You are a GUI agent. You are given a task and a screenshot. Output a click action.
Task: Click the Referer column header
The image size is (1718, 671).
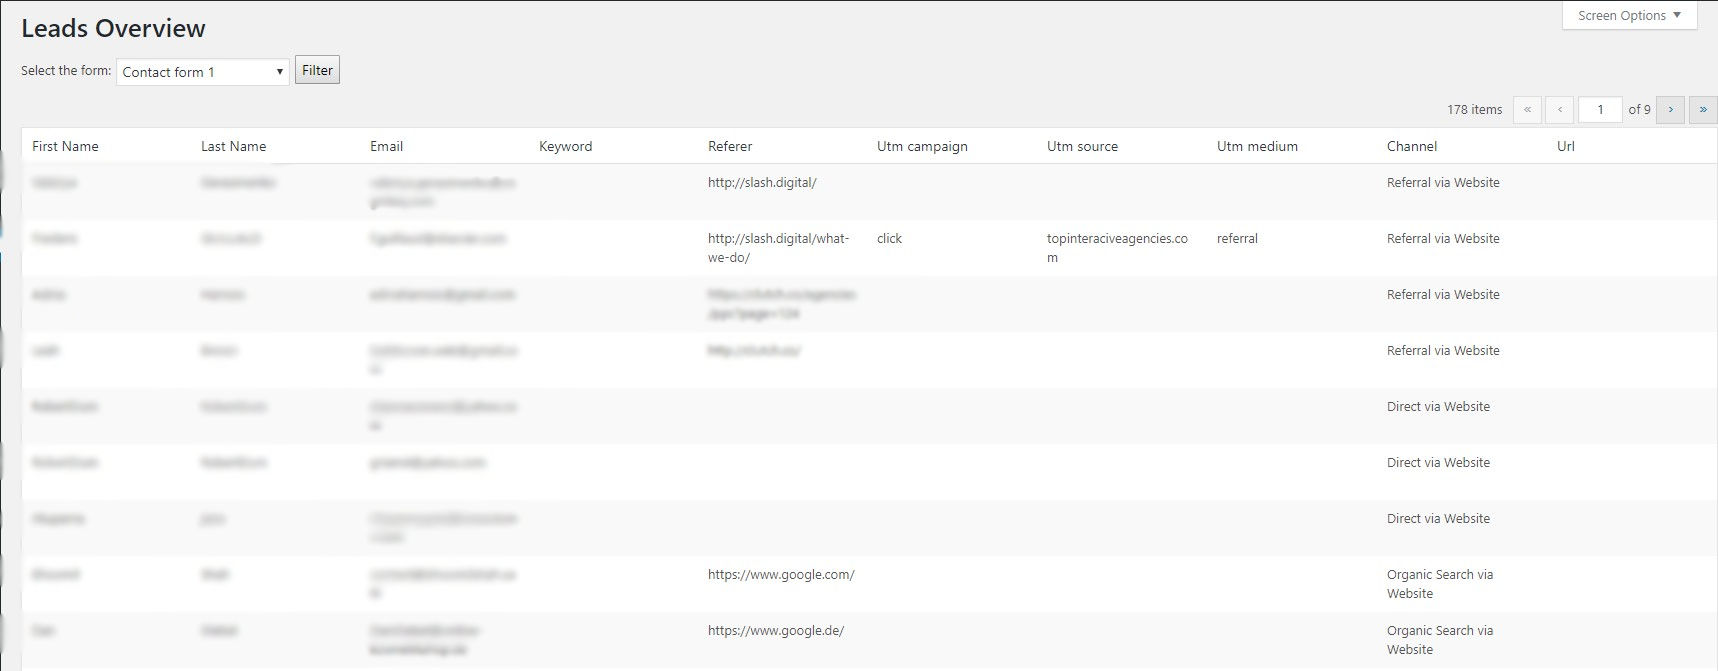coord(730,146)
